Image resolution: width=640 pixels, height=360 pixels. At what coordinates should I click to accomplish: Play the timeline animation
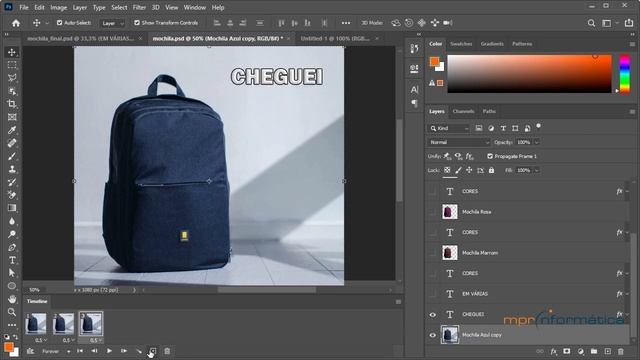pyautogui.click(x=109, y=351)
